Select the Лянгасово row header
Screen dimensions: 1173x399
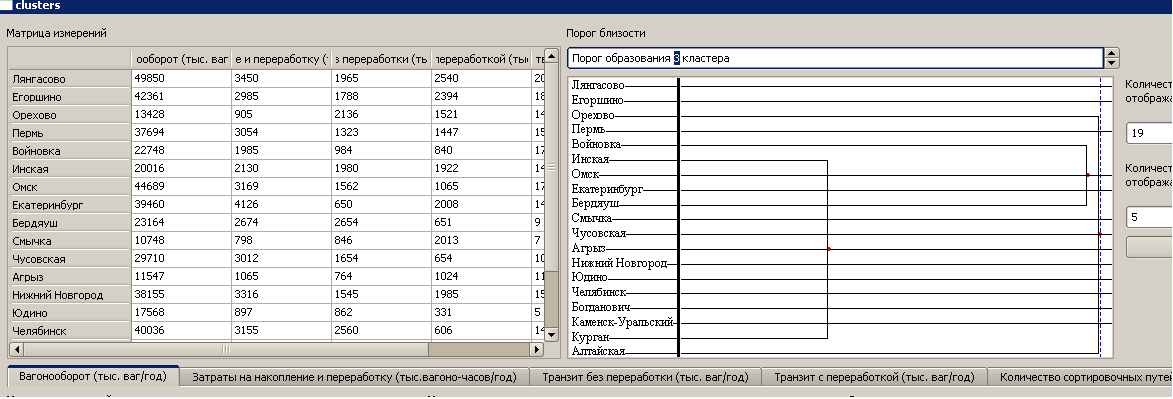coord(70,79)
